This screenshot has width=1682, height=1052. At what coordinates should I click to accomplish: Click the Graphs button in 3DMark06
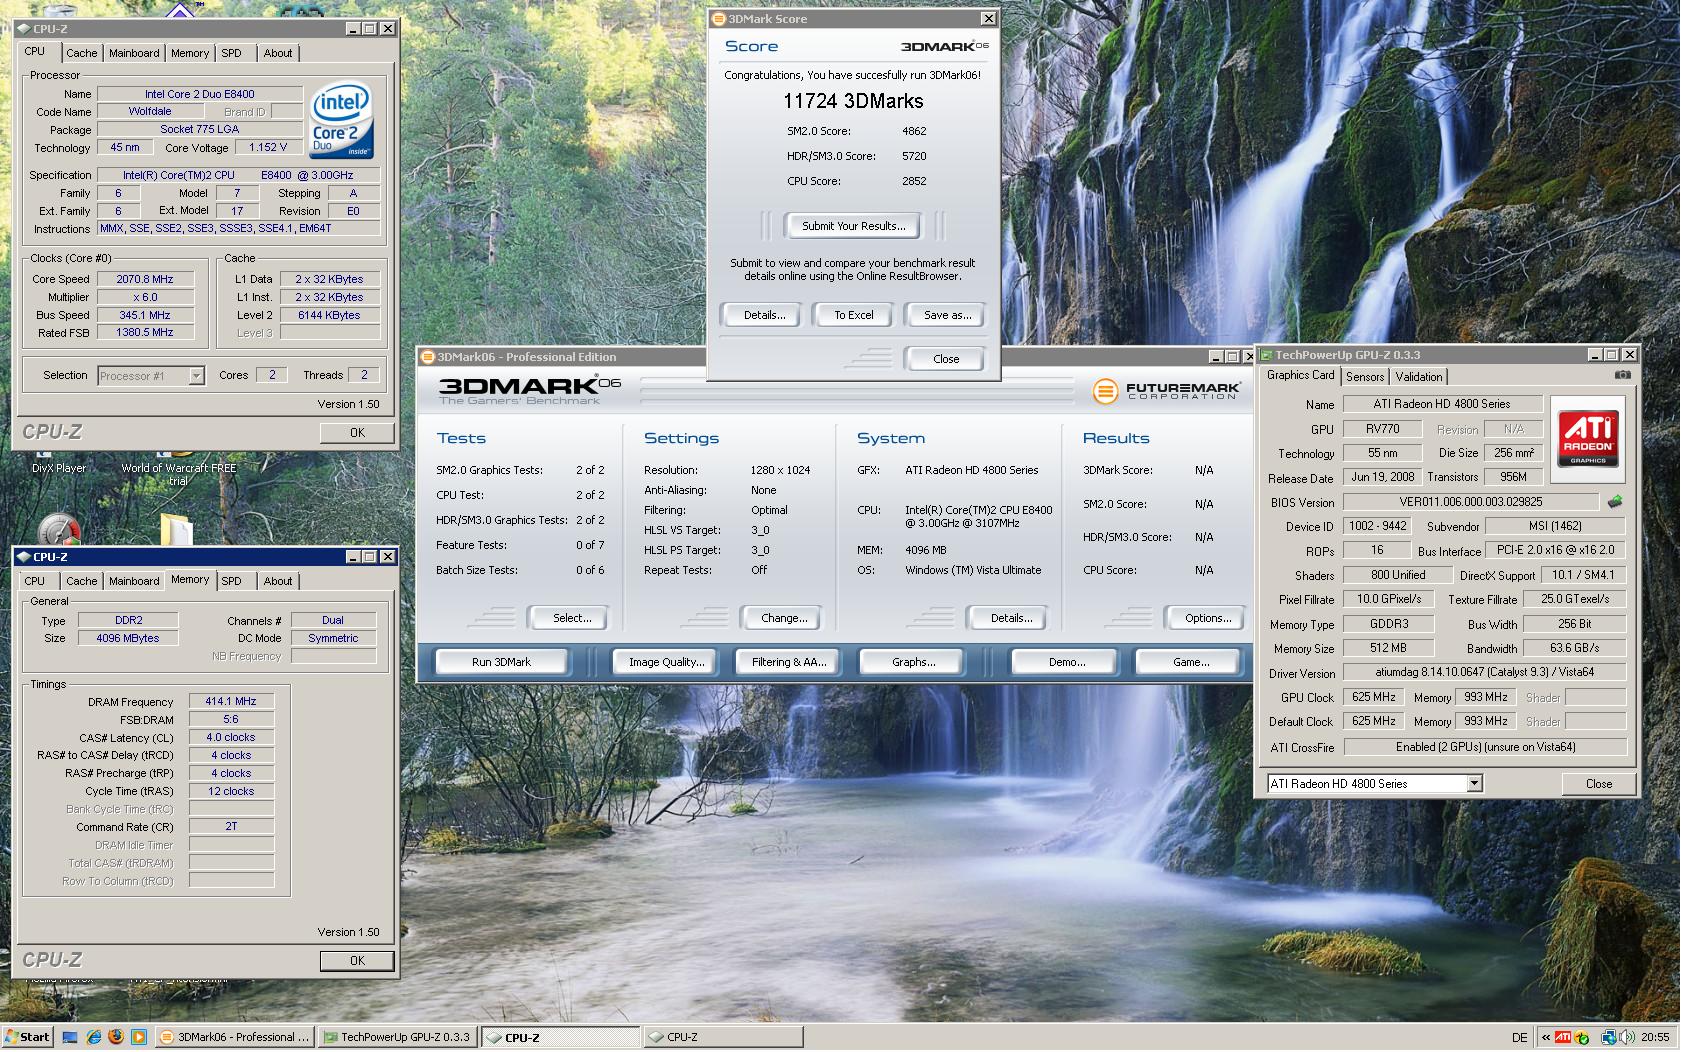pyautogui.click(x=913, y=662)
